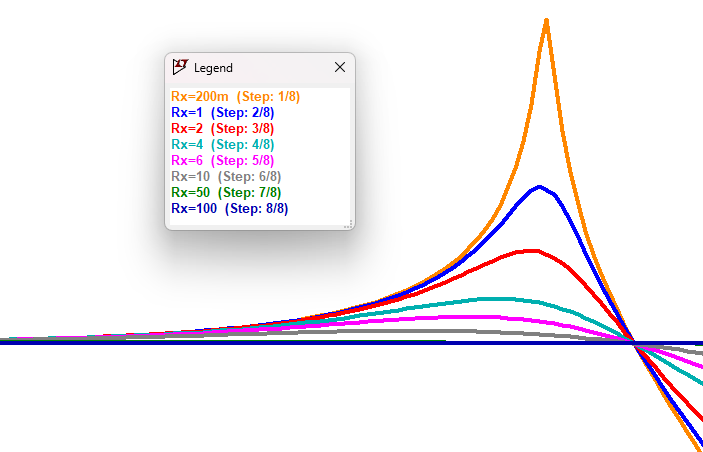Click the peak of the blue curve
Viewport: 703px width, 452px height.
point(540,186)
